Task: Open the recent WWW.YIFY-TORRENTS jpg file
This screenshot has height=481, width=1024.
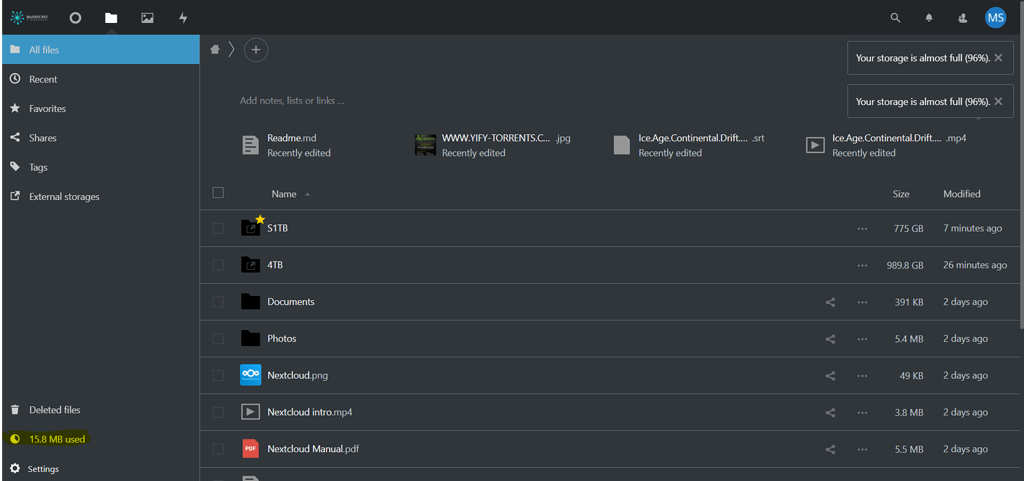Action: pos(493,146)
